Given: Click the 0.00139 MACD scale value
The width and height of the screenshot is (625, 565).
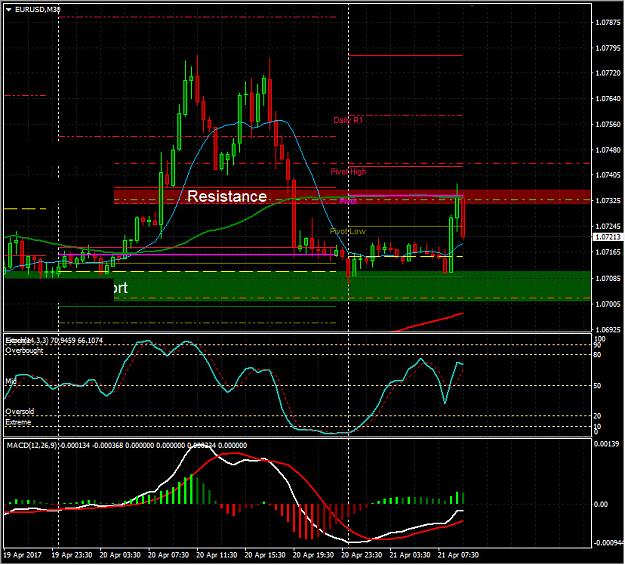Looking at the screenshot, I should (x=606, y=444).
